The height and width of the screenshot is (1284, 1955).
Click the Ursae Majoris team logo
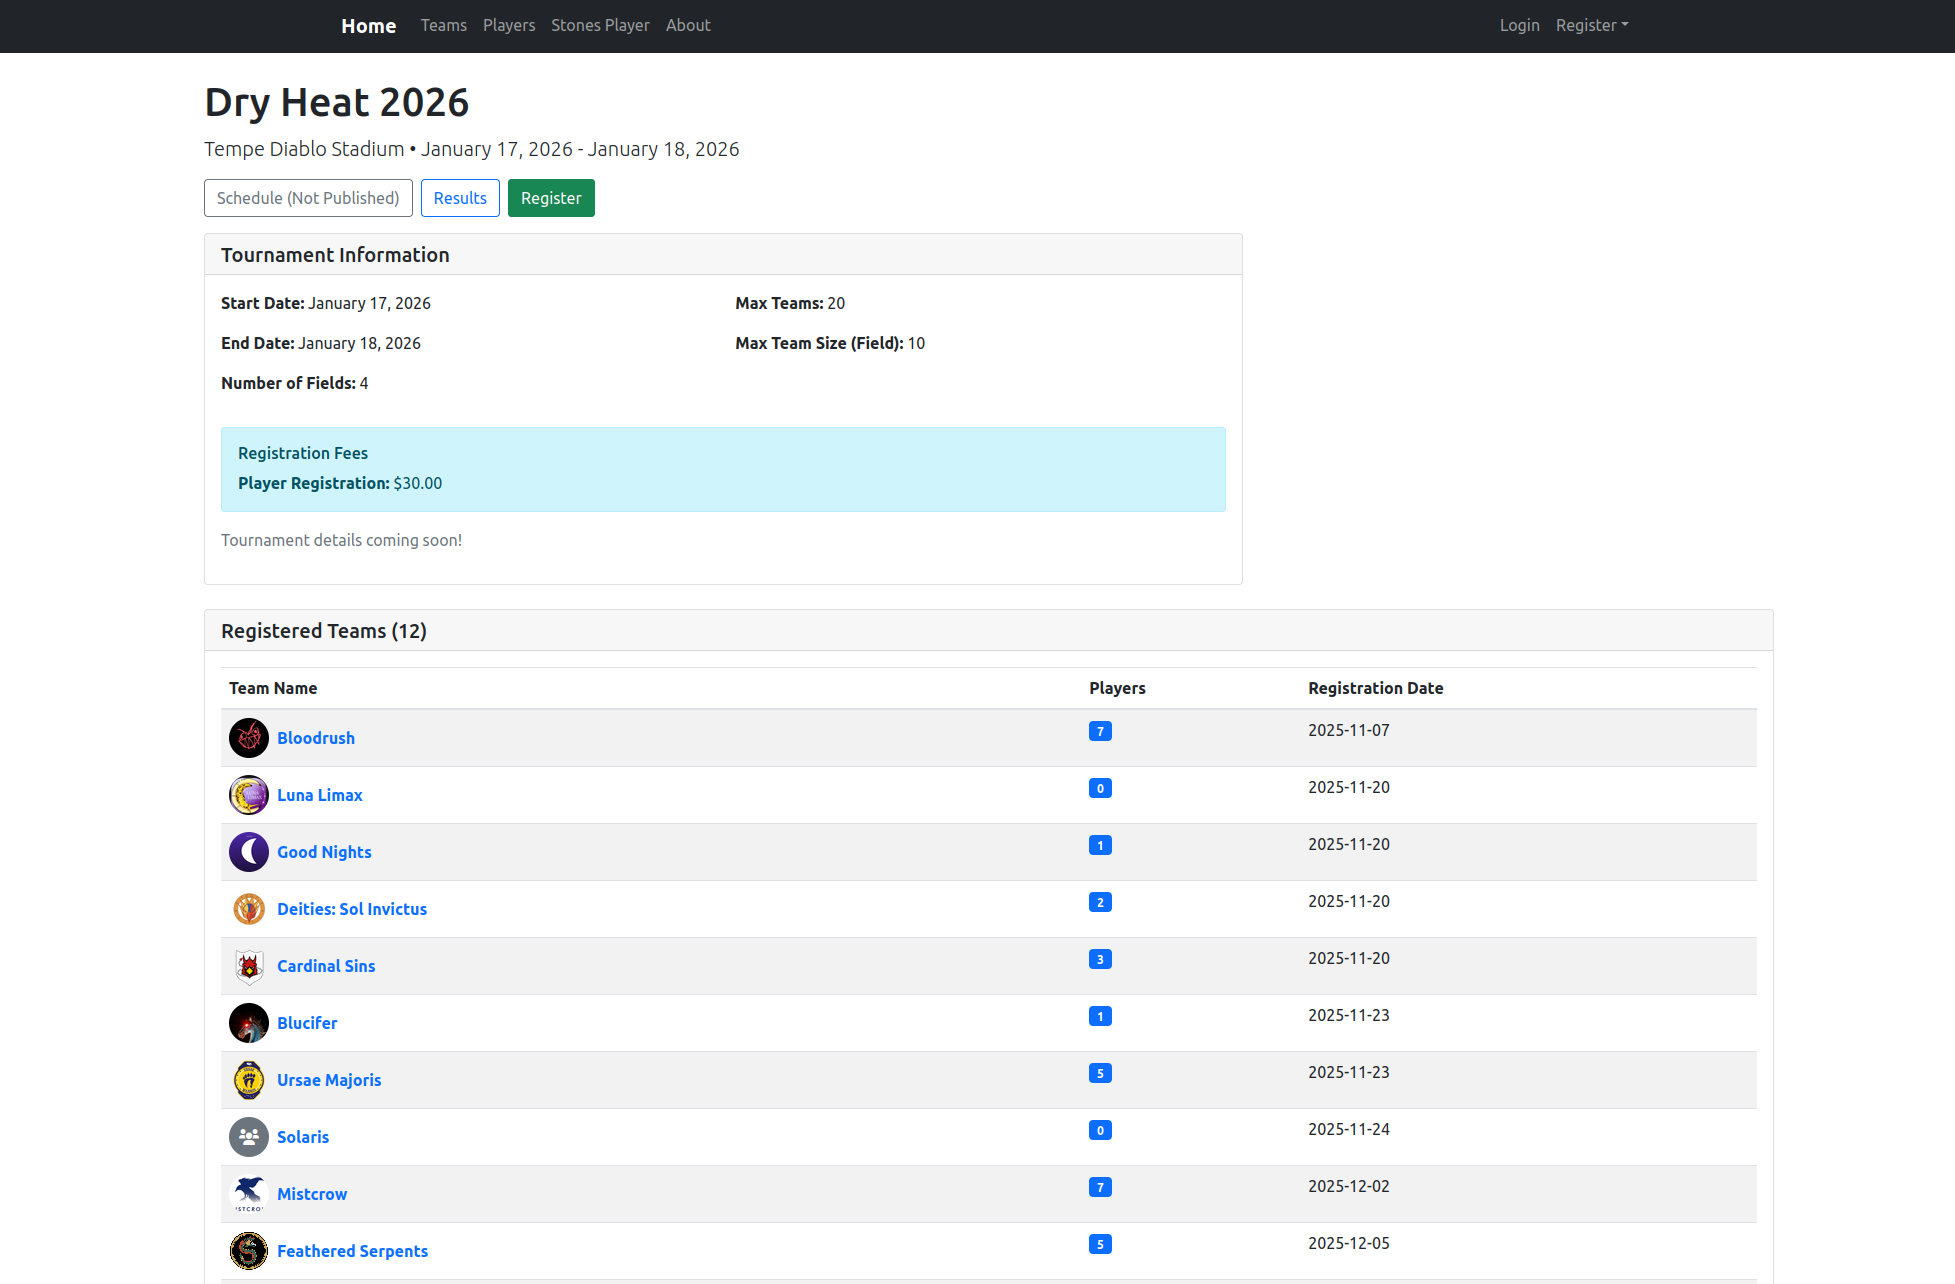tap(248, 1080)
